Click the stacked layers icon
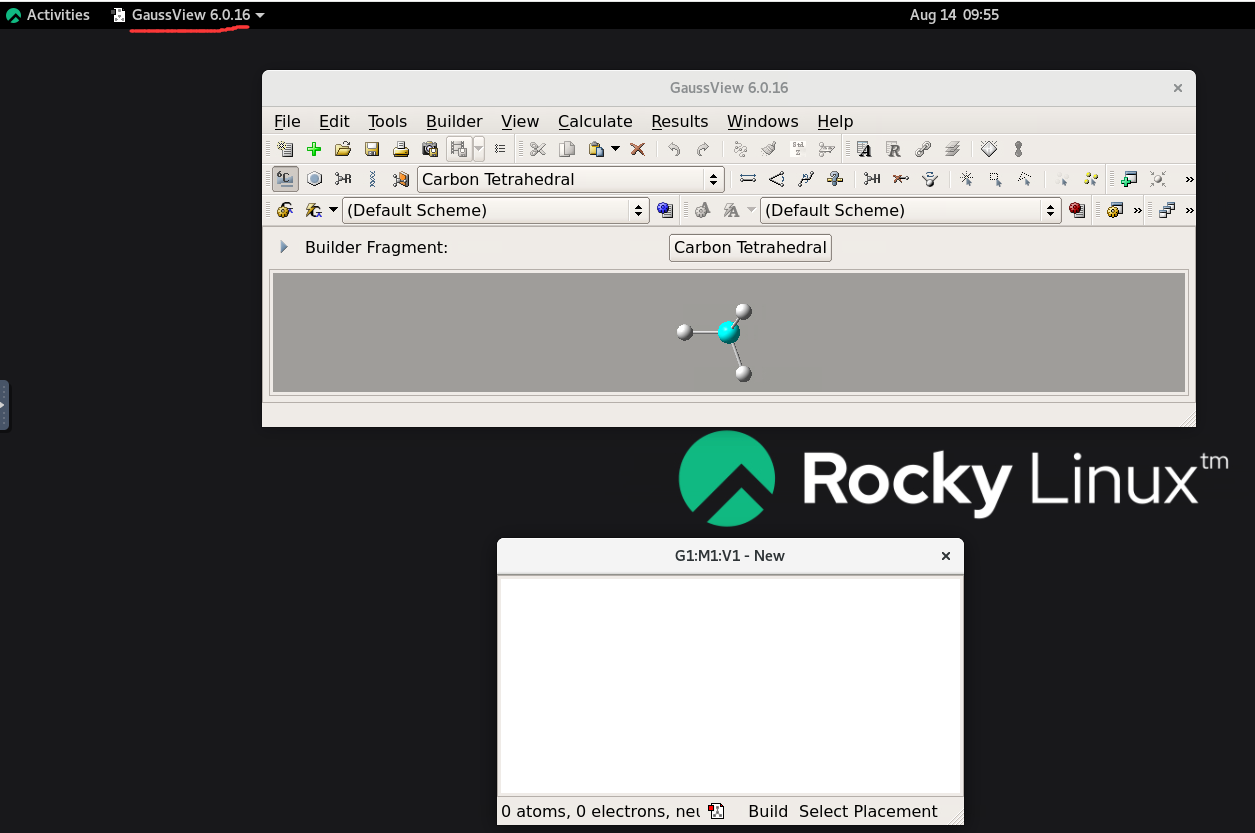Image resolution: width=1255 pixels, height=833 pixels. (x=952, y=149)
